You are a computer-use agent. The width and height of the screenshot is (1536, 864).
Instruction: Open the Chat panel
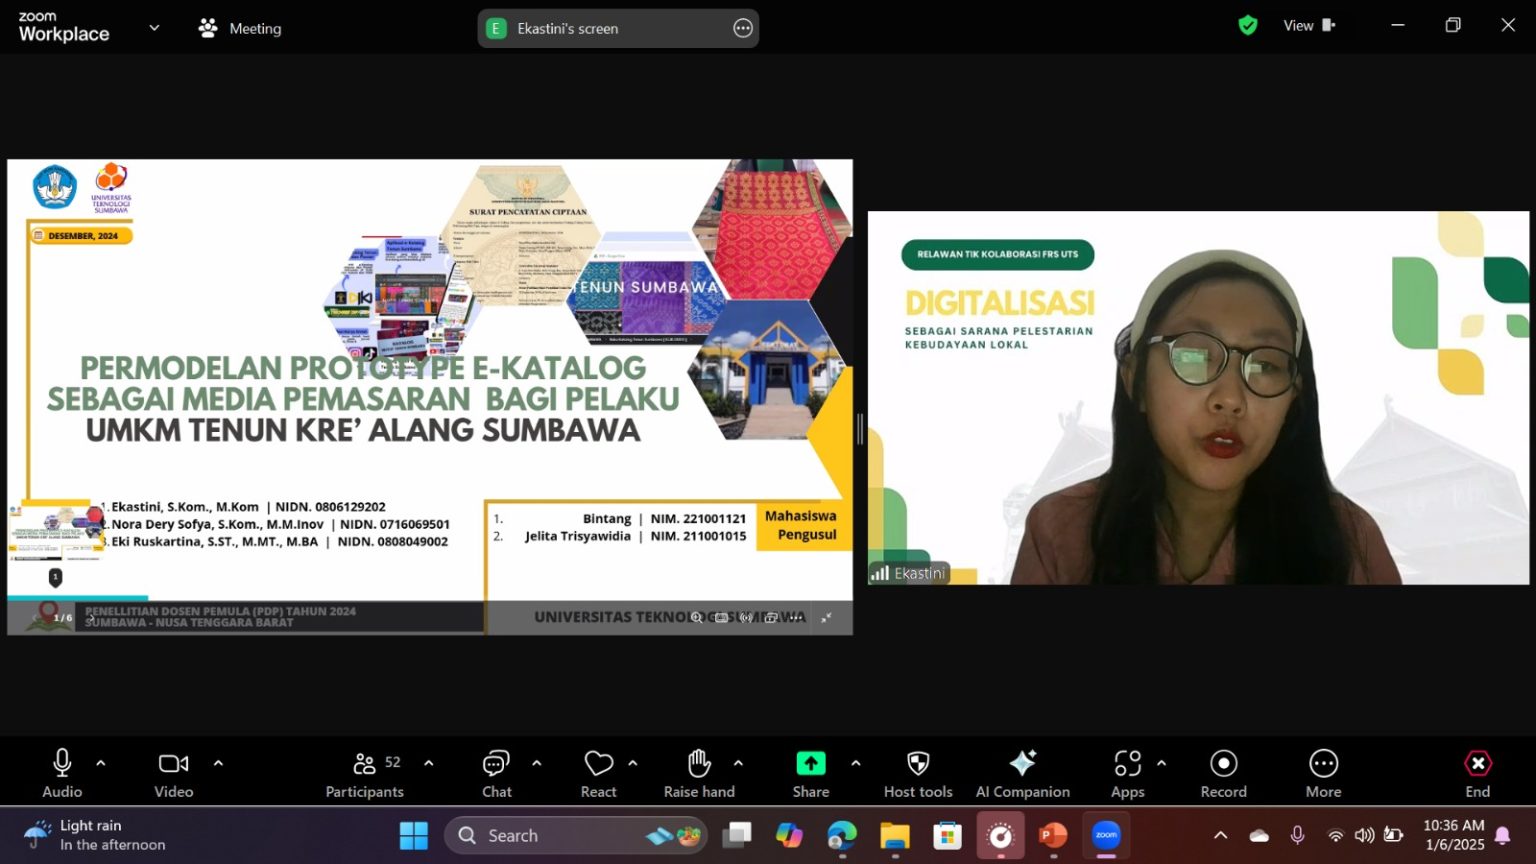tap(496, 774)
